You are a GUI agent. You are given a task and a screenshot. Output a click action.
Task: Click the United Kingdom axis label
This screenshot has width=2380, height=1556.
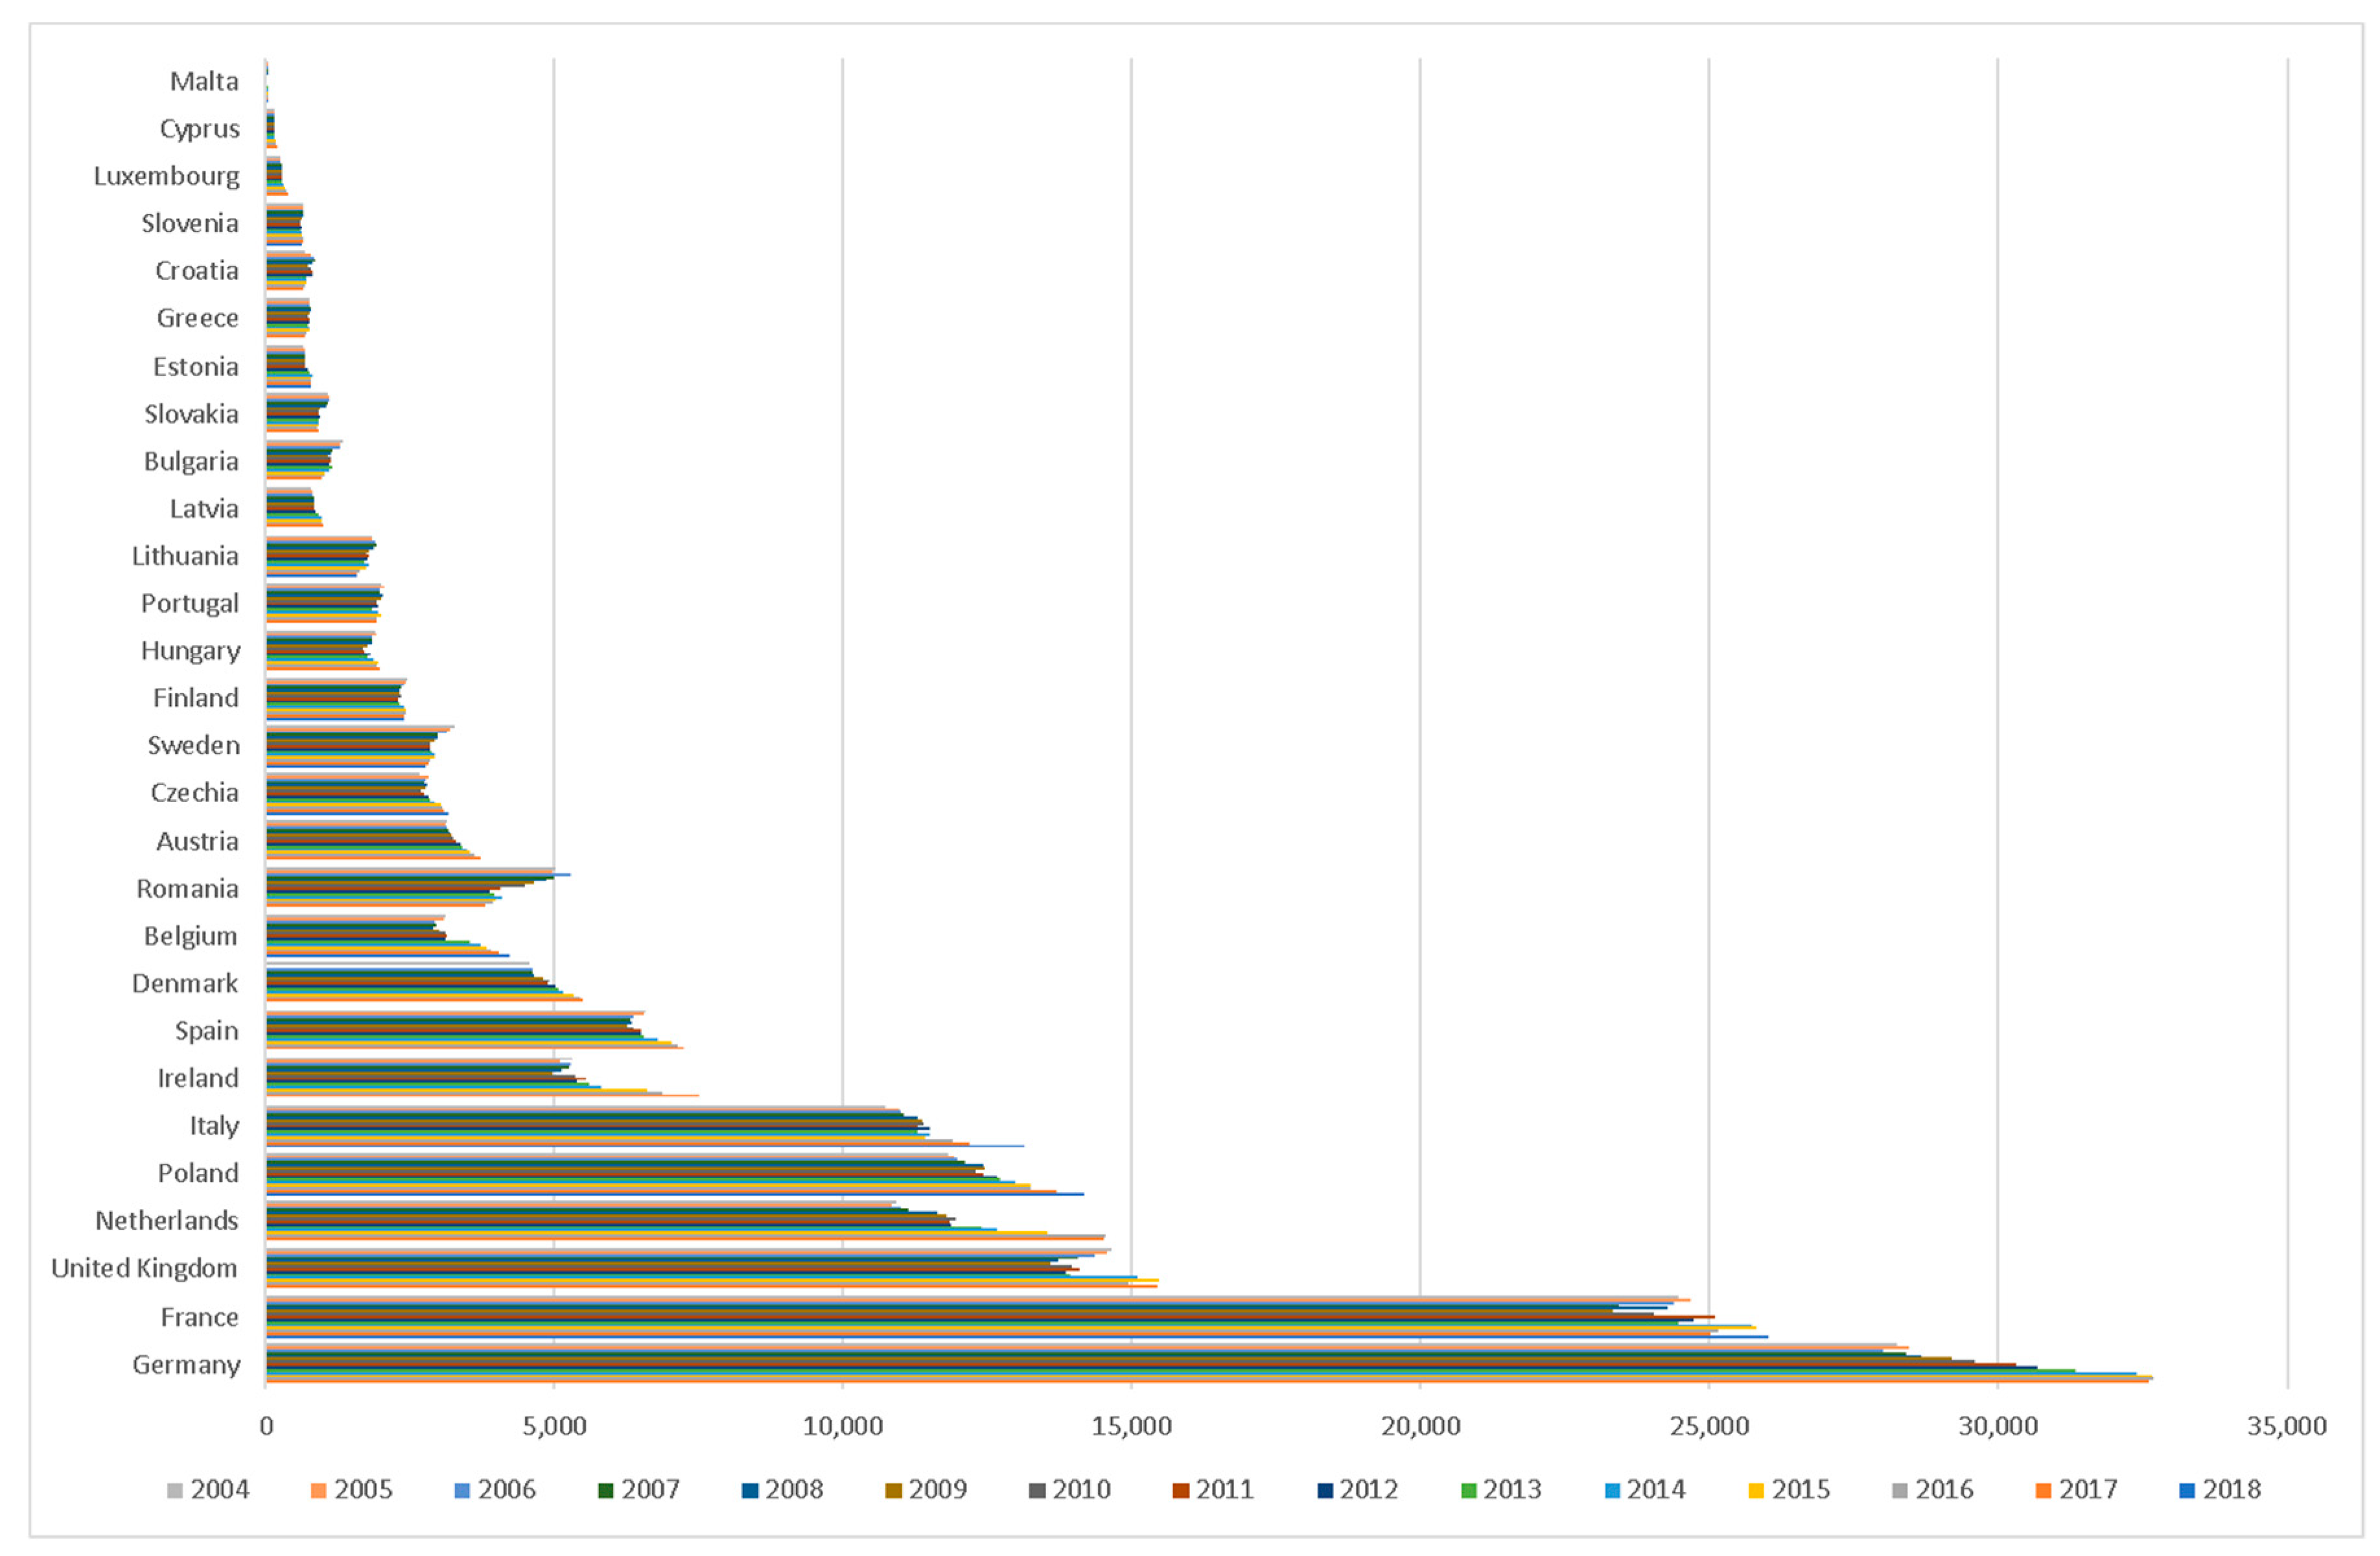(144, 1268)
